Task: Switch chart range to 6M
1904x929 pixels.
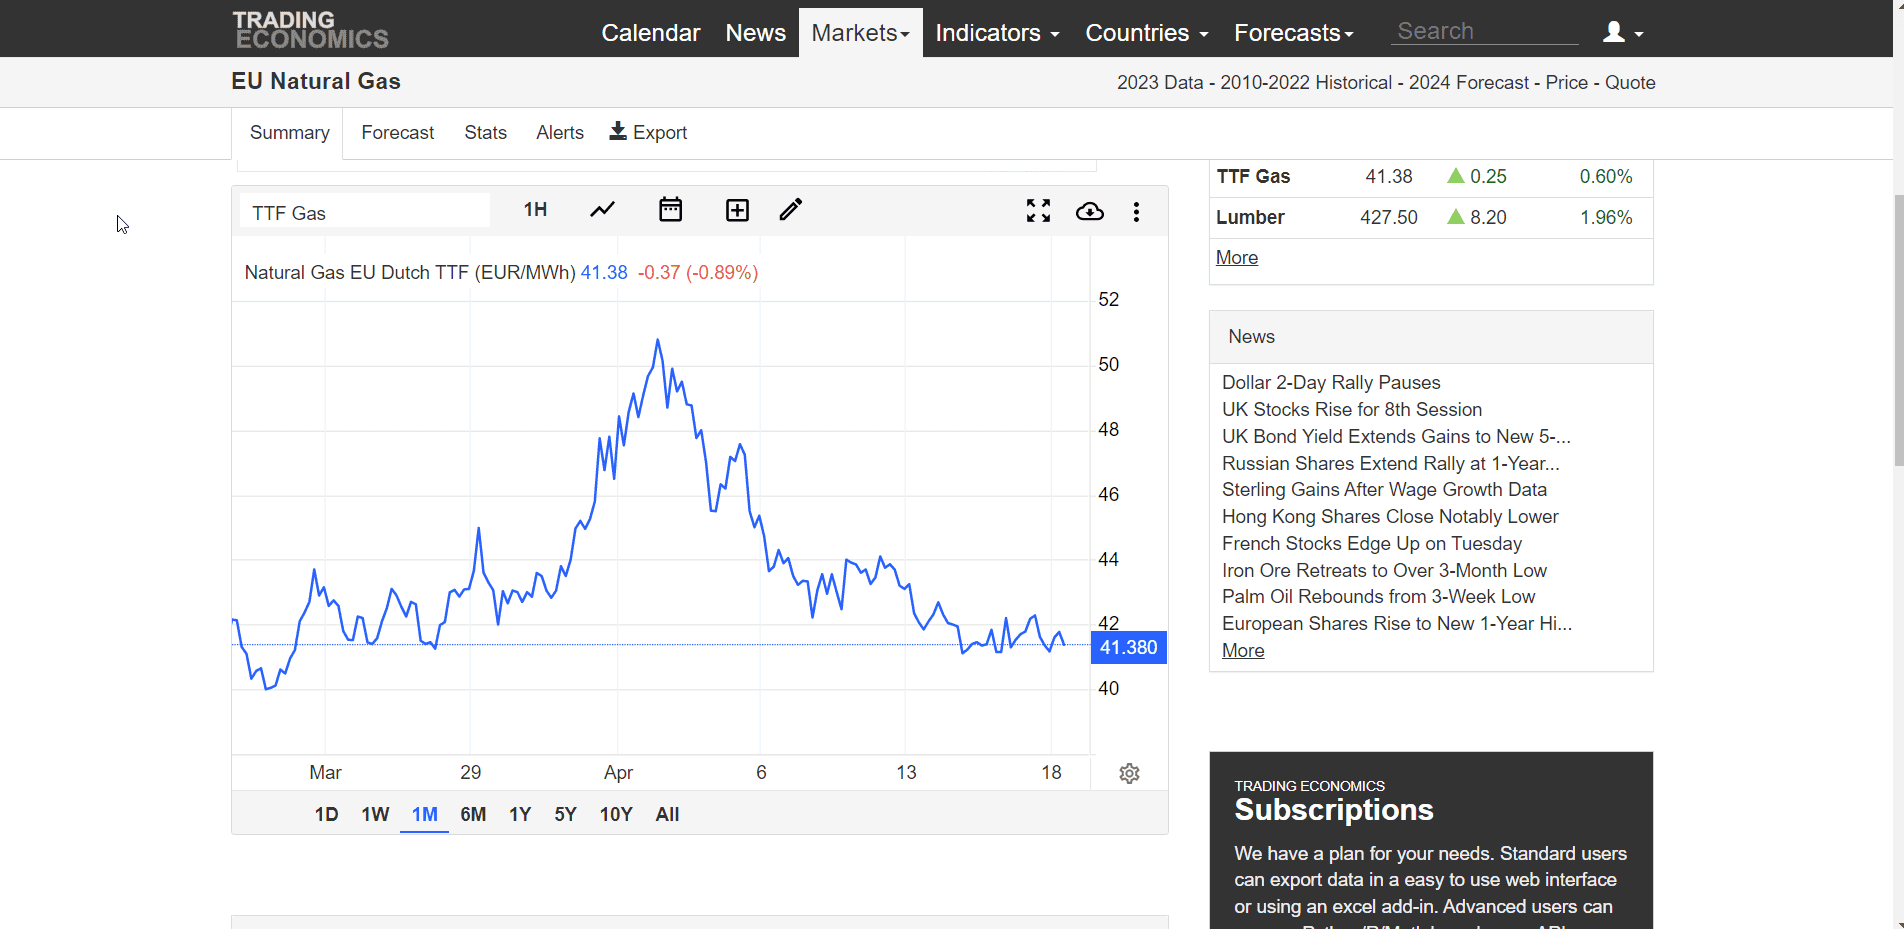Action: (x=473, y=814)
